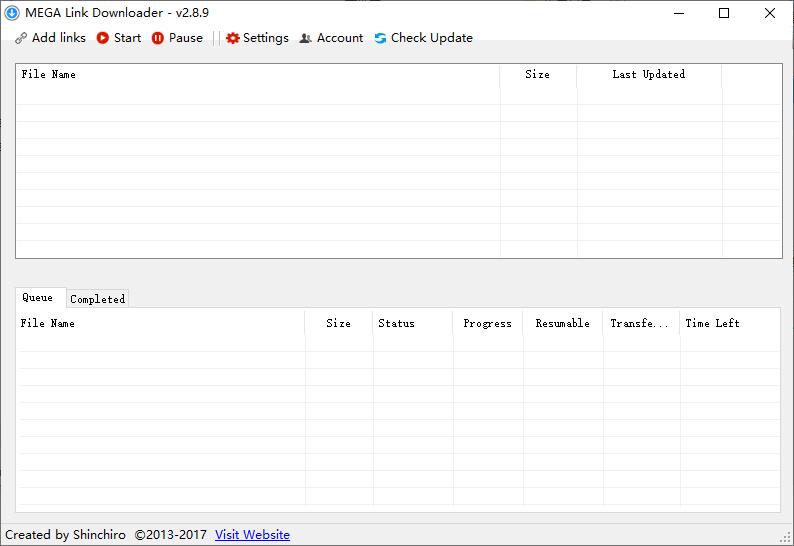Sort queue by Resumable column header
Viewport: 794px width, 546px height.
coord(563,323)
